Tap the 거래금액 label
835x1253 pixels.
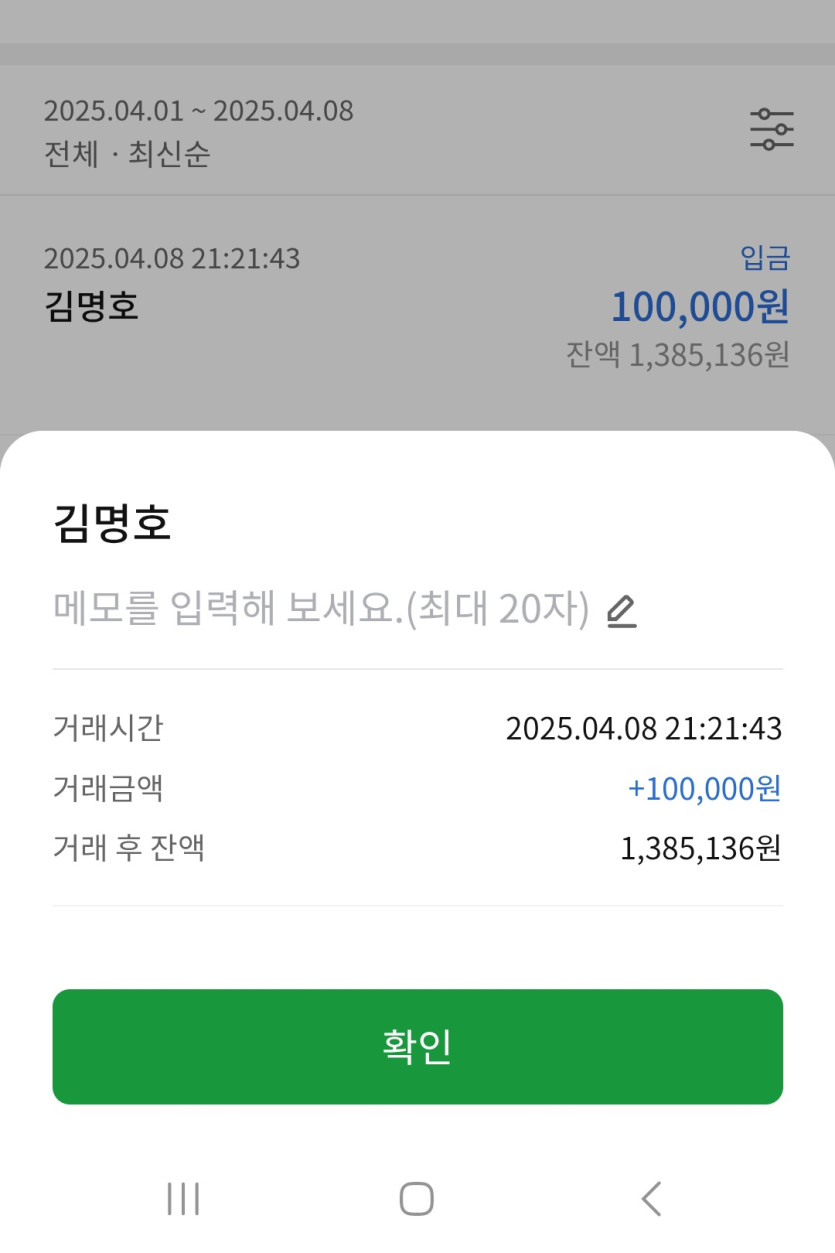pos(107,789)
